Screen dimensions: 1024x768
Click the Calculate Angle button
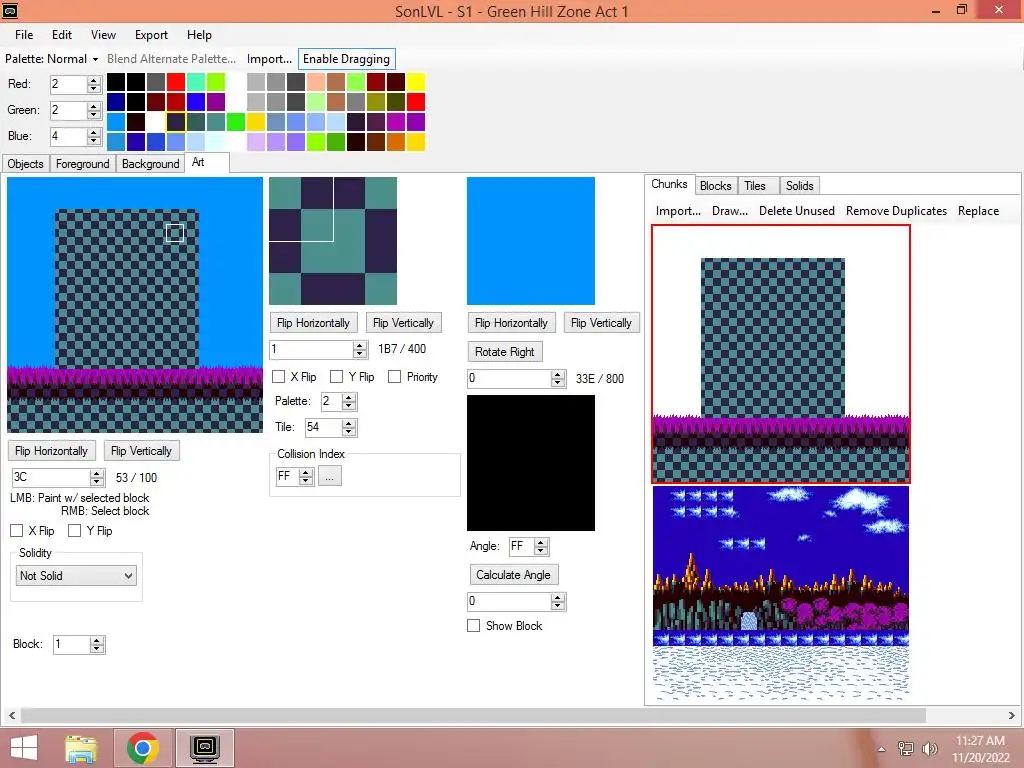click(x=513, y=575)
